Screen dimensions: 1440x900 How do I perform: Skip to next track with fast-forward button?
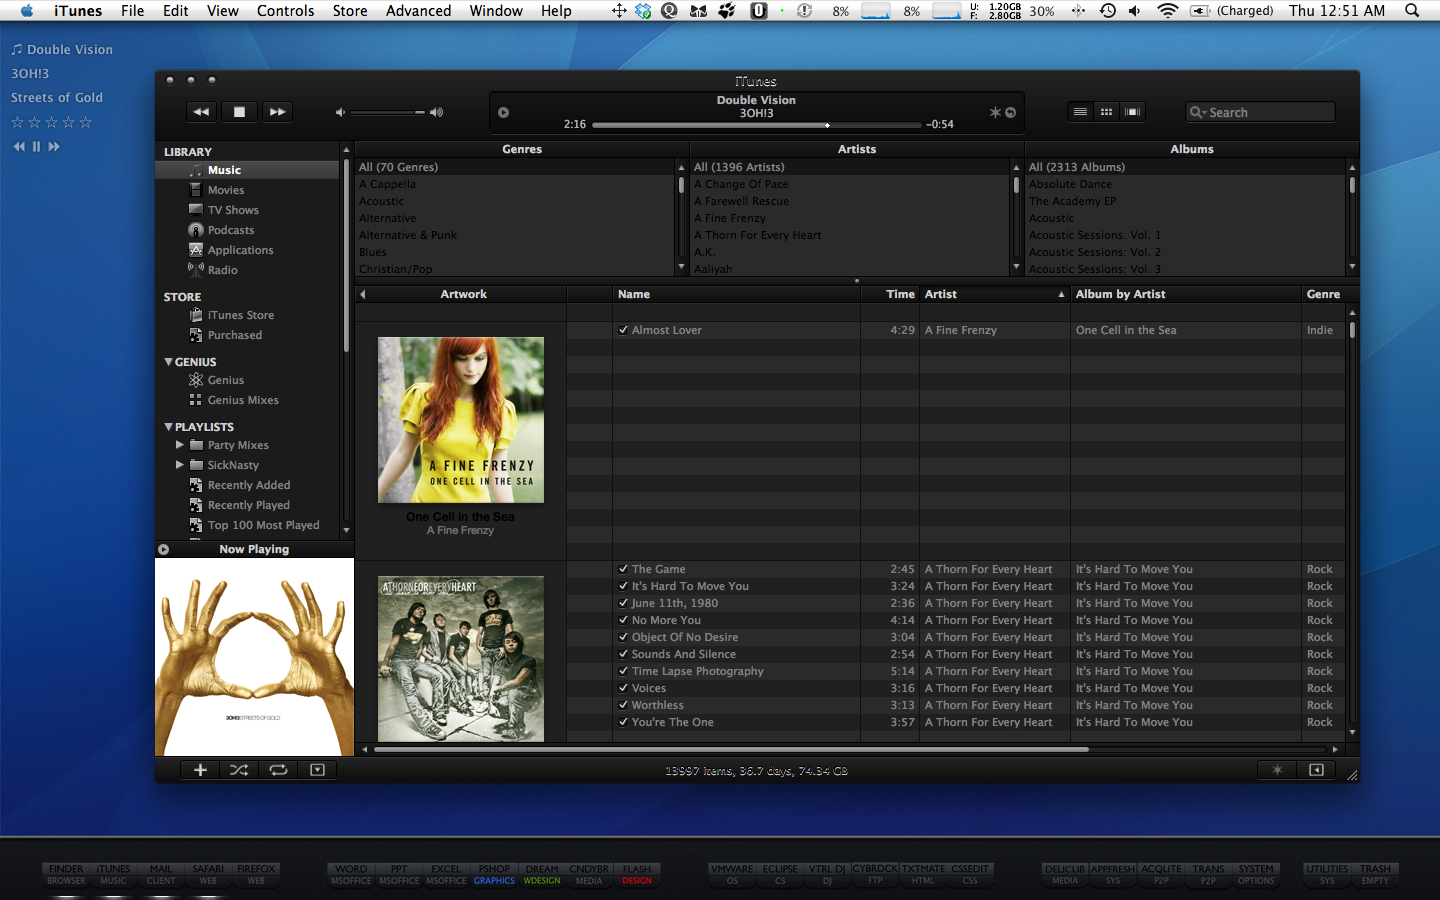coord(277,112)
